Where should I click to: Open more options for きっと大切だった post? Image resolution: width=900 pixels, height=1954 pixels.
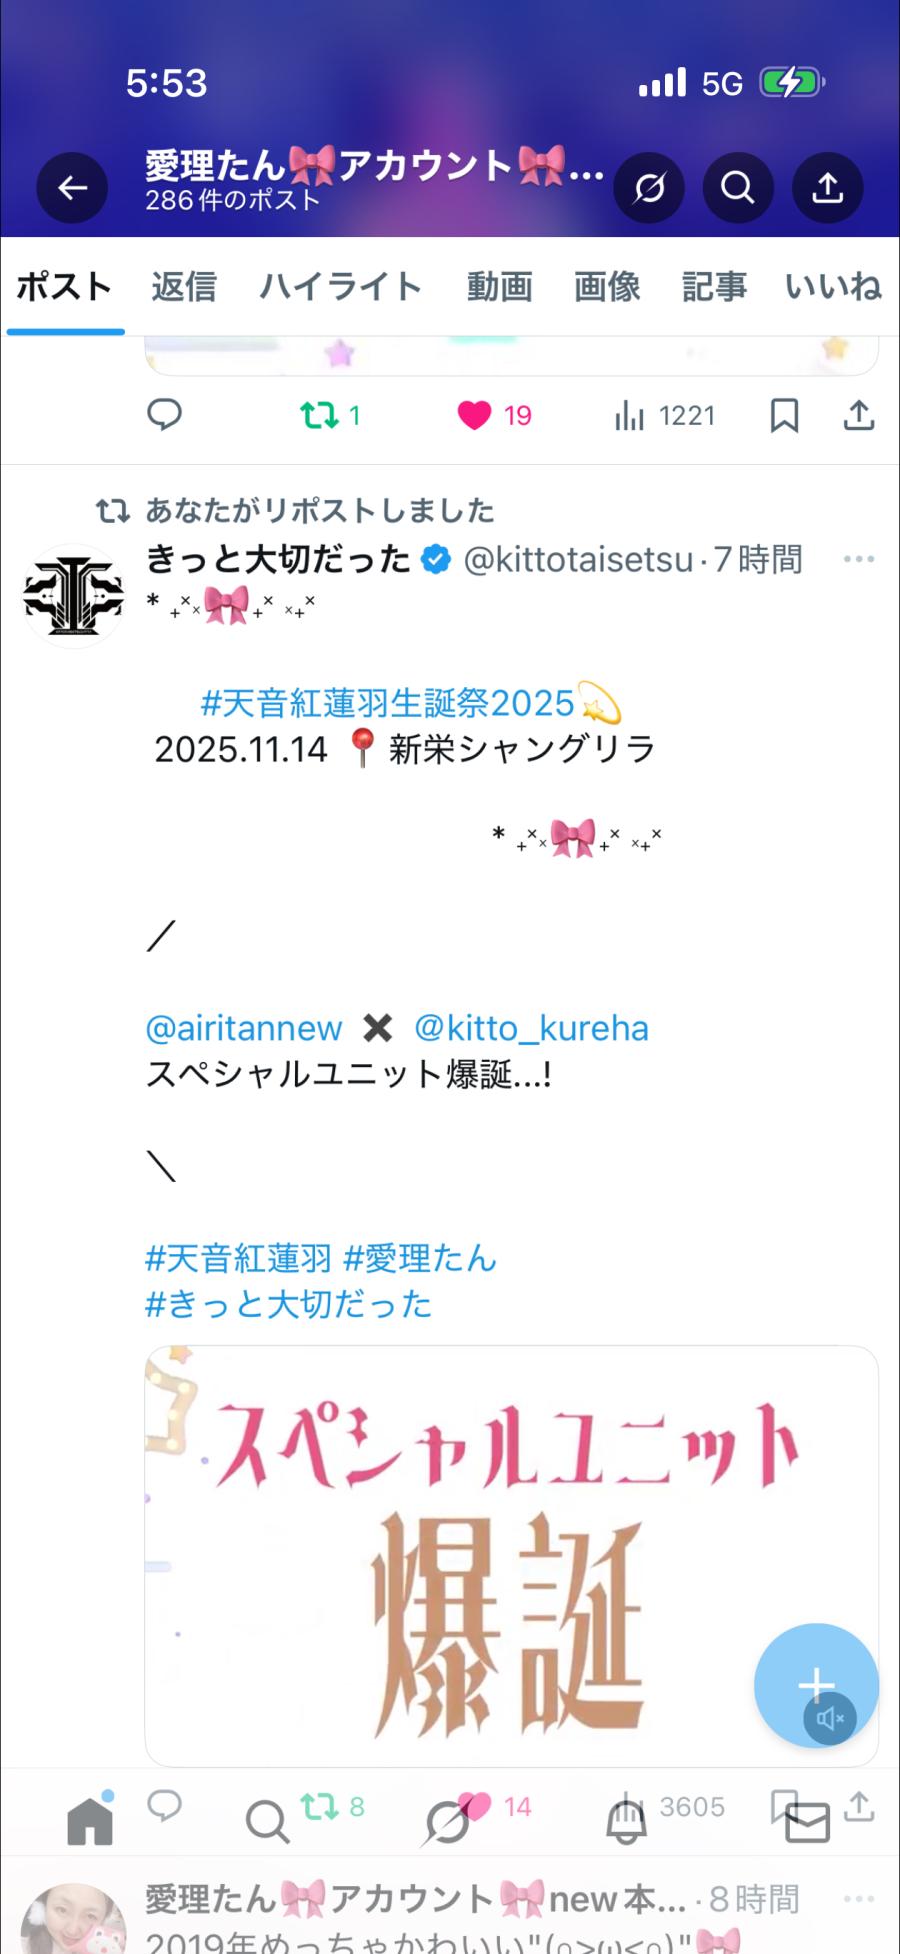[858, 559]
